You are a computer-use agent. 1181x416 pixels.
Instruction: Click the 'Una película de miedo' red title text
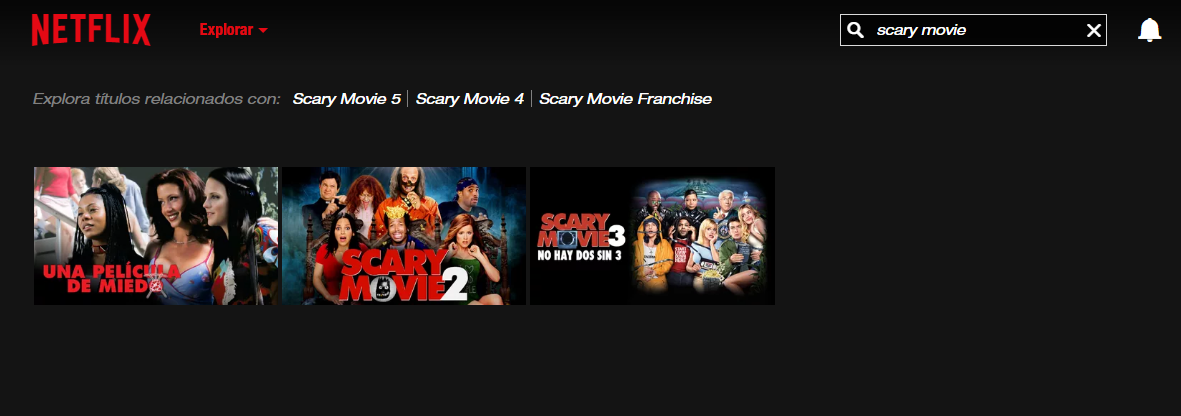click(111, 279)
